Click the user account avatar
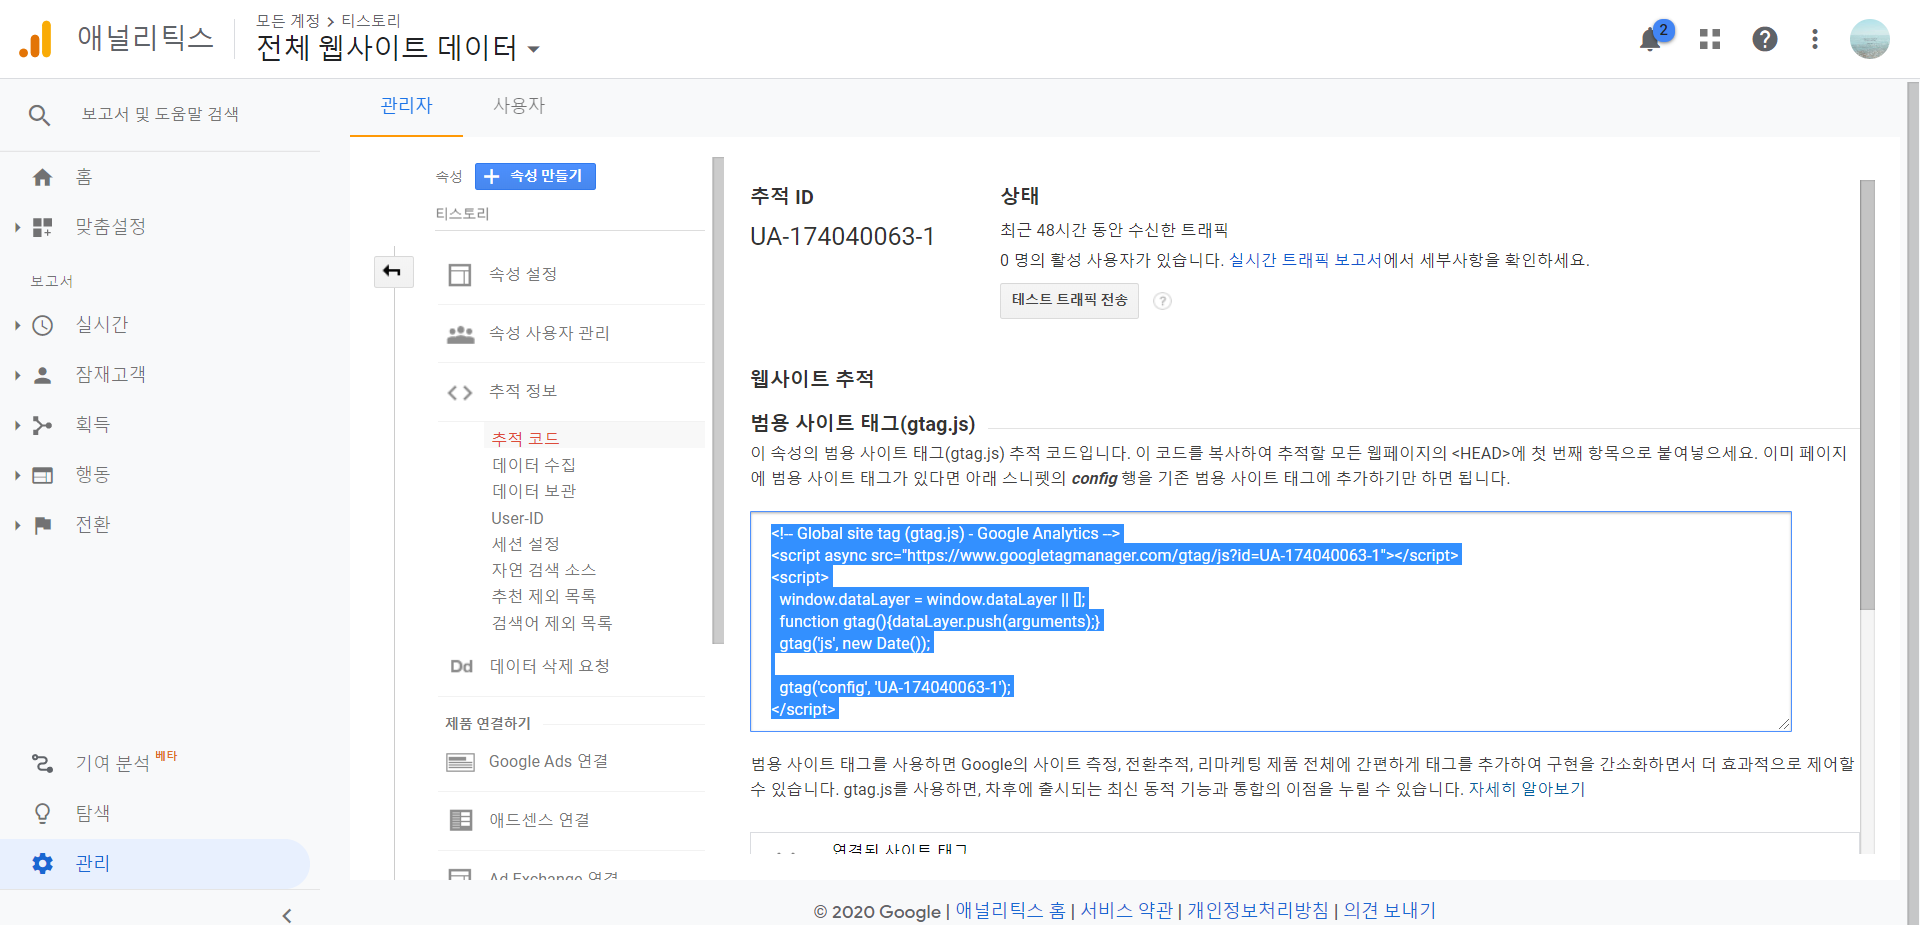The height and width of the screenshot is (925, 1920). click(1869, 39)
